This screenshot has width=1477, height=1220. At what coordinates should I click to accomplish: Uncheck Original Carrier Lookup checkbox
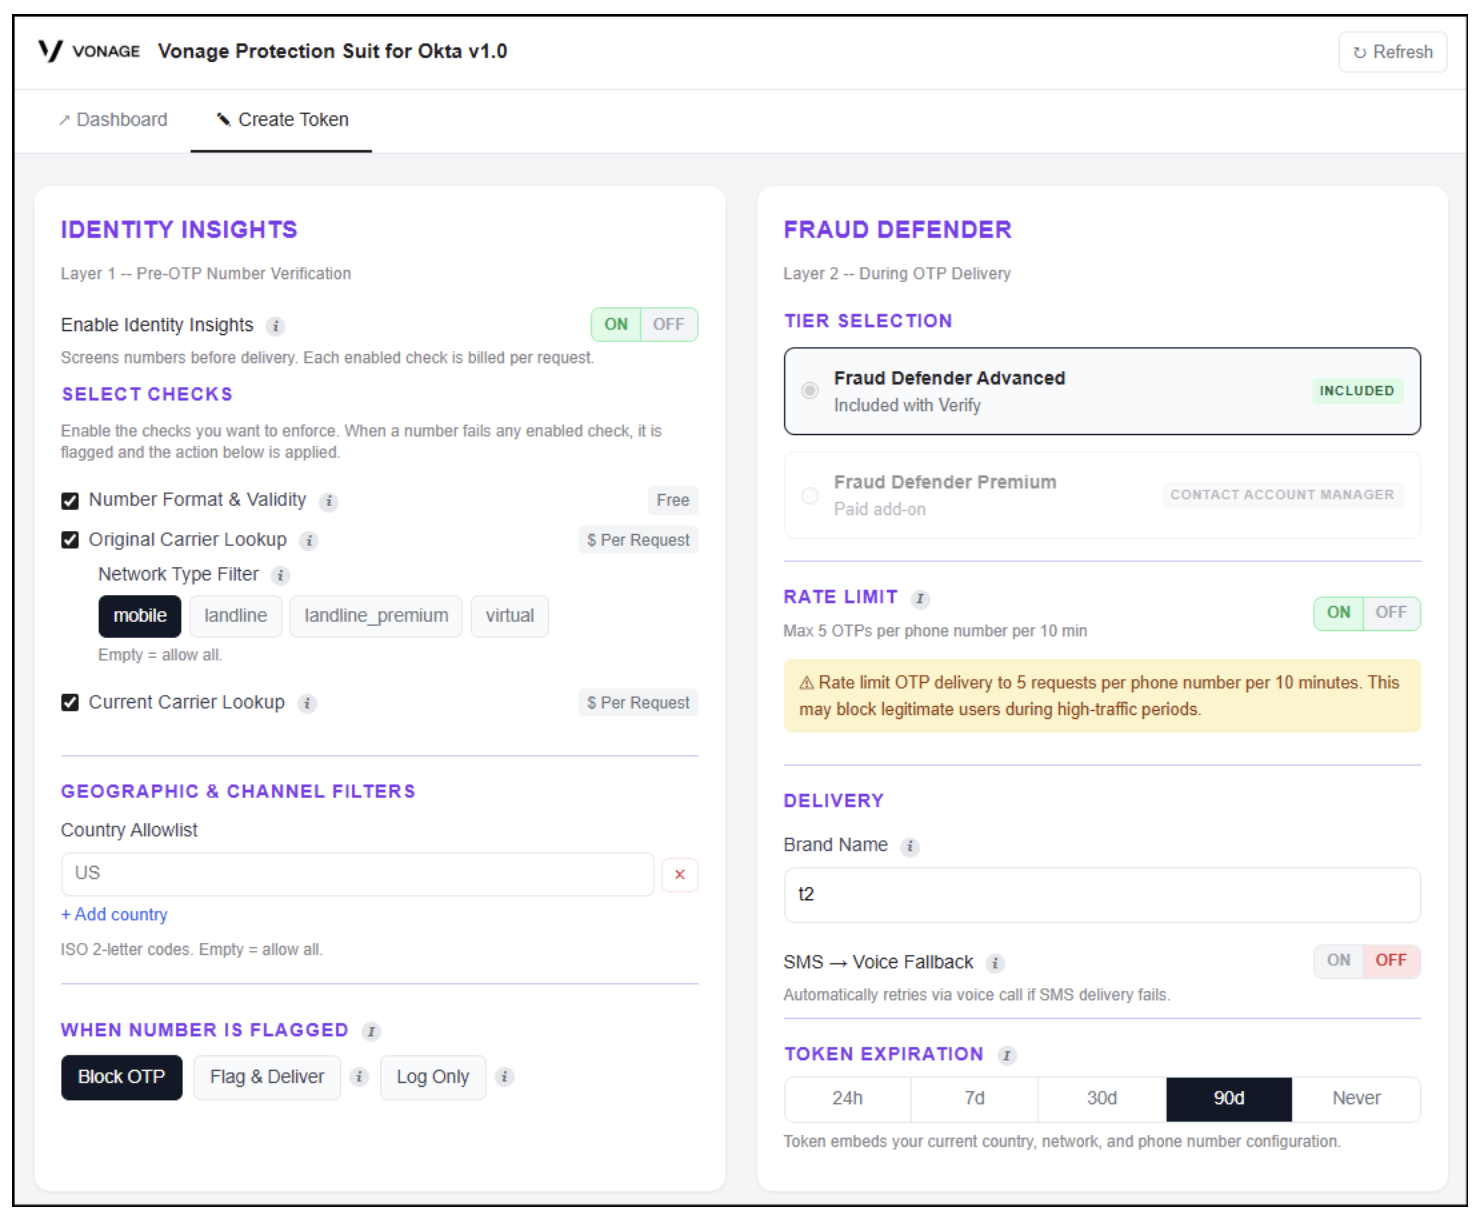[x=70, y=540]
